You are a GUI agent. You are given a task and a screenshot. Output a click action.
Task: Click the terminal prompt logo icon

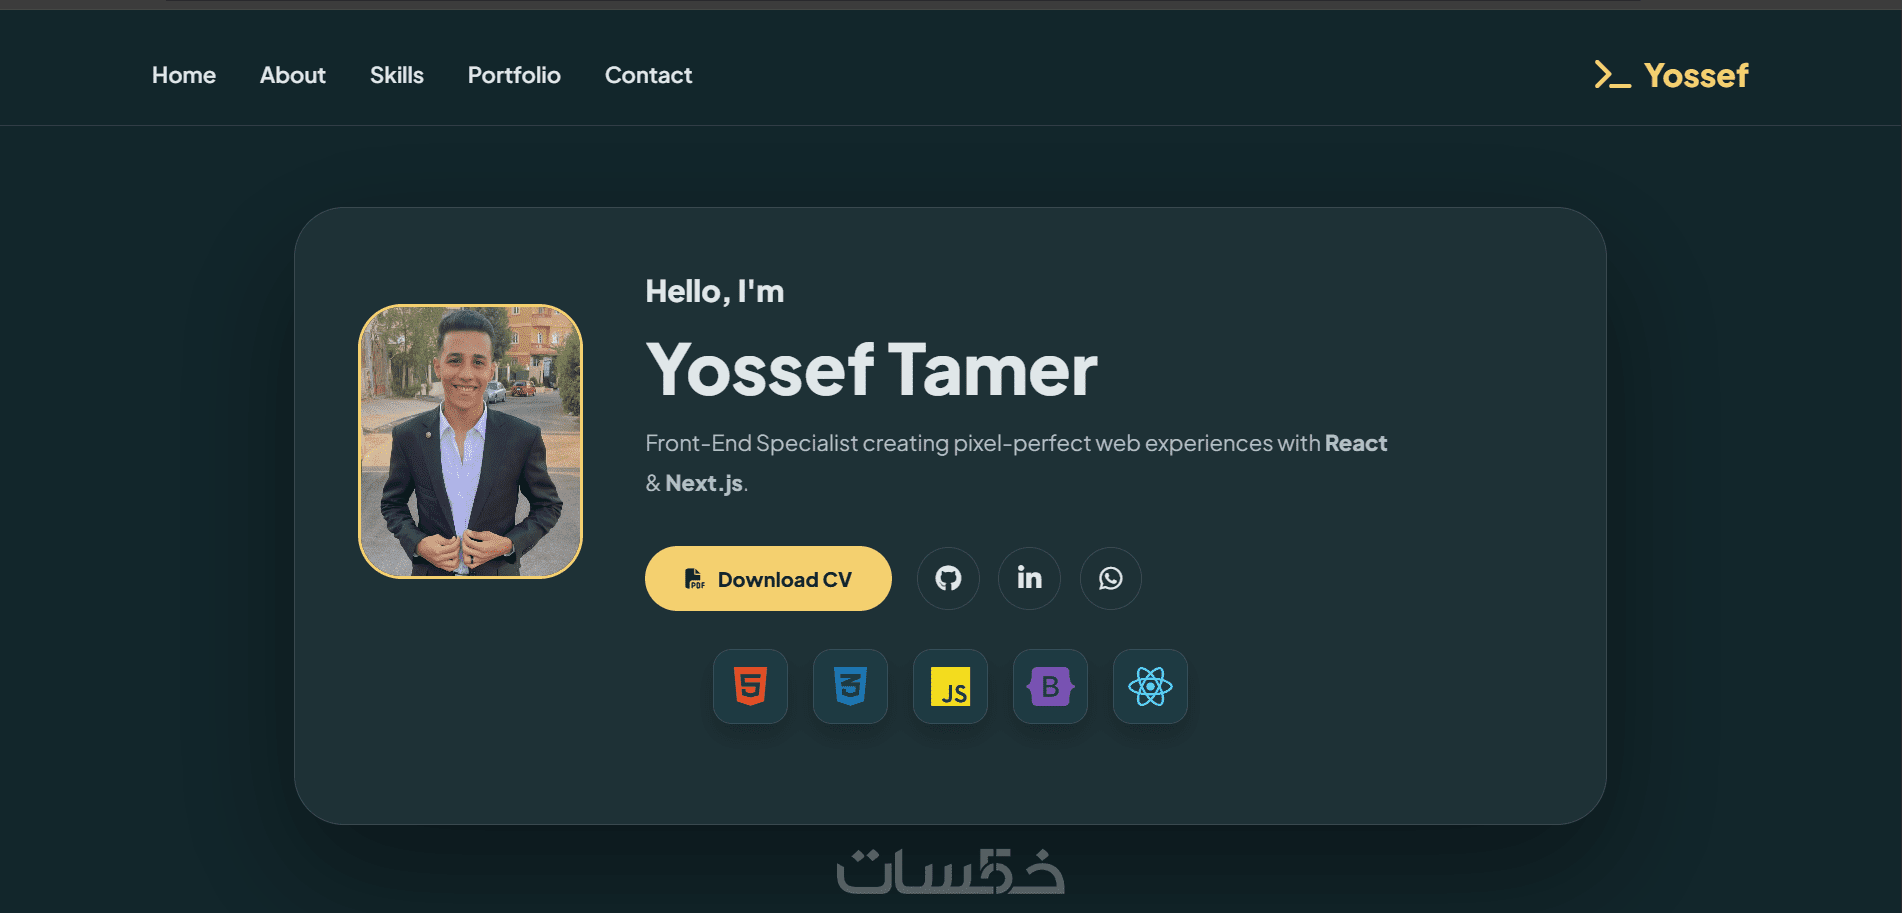[1612, 75]
